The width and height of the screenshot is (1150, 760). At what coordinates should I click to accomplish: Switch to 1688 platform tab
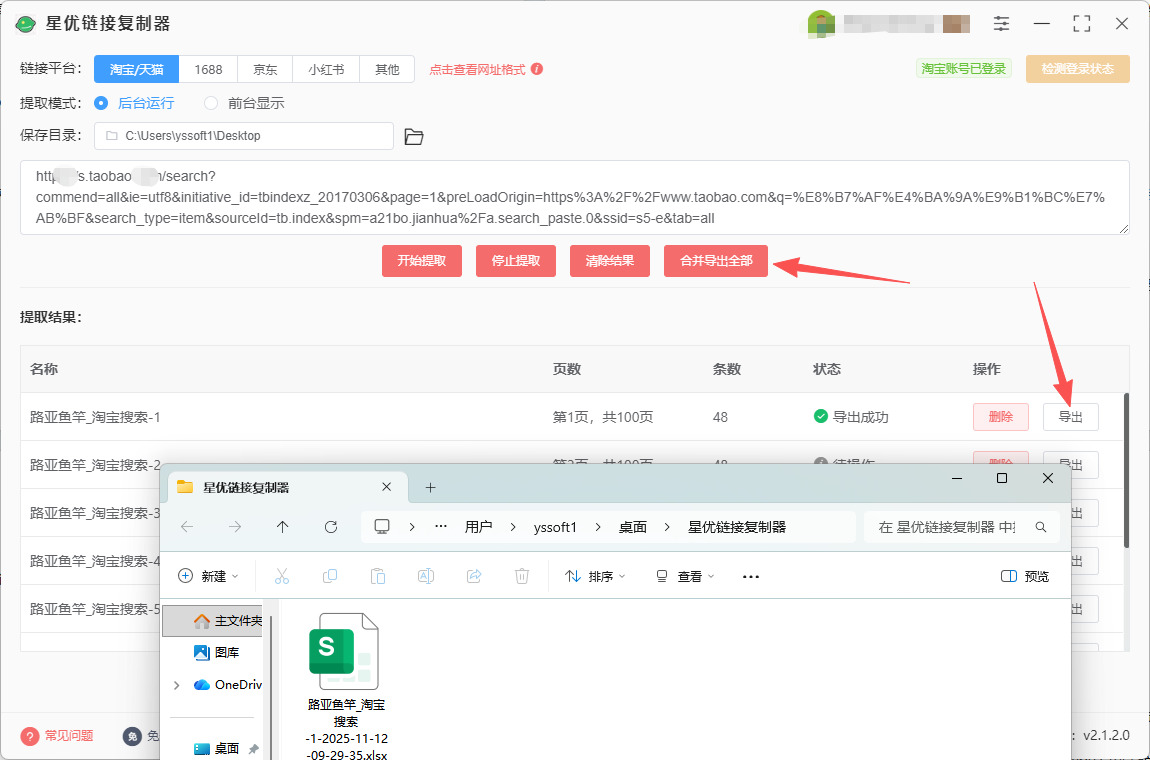(208, 69)
